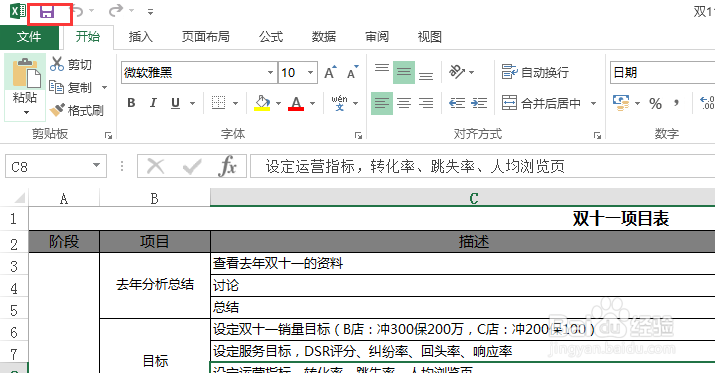The image size is (715, 373).
Task: Apply comma style
Action: [x=677, y=104]
